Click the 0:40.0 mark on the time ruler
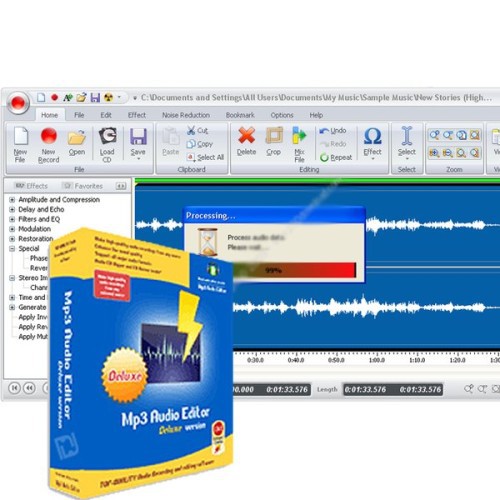 (296, 360)
